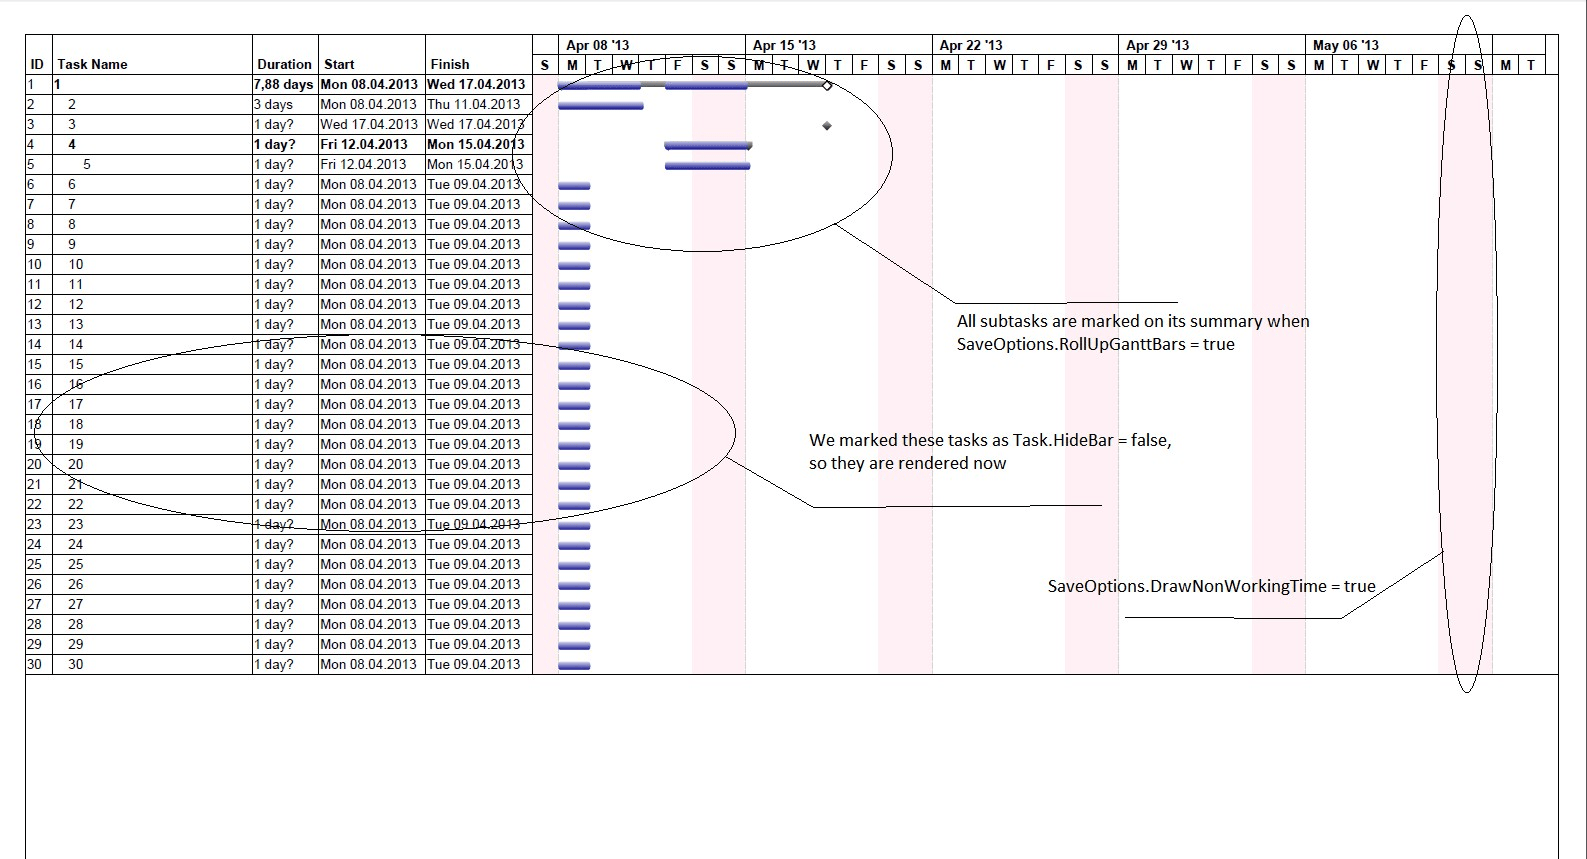This screenshot has height=859, width=1587.
Task: Select the ID cell of row 27
Action: pos(39,605)
